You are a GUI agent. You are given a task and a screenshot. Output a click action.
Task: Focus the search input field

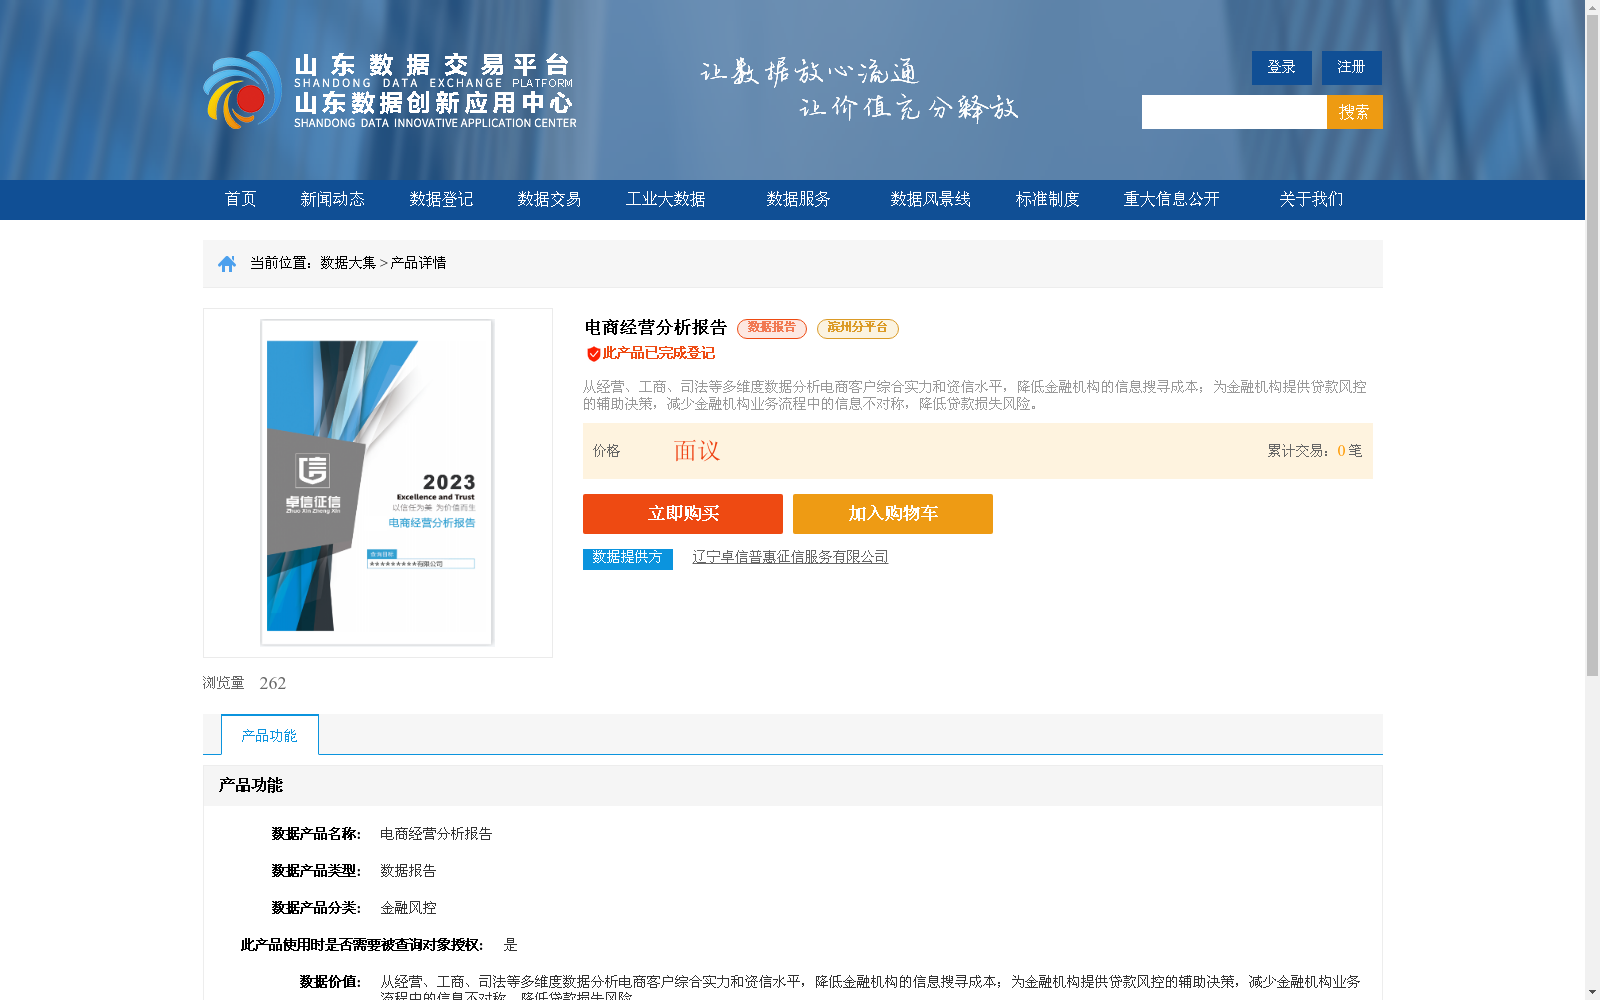[1234, 112]
